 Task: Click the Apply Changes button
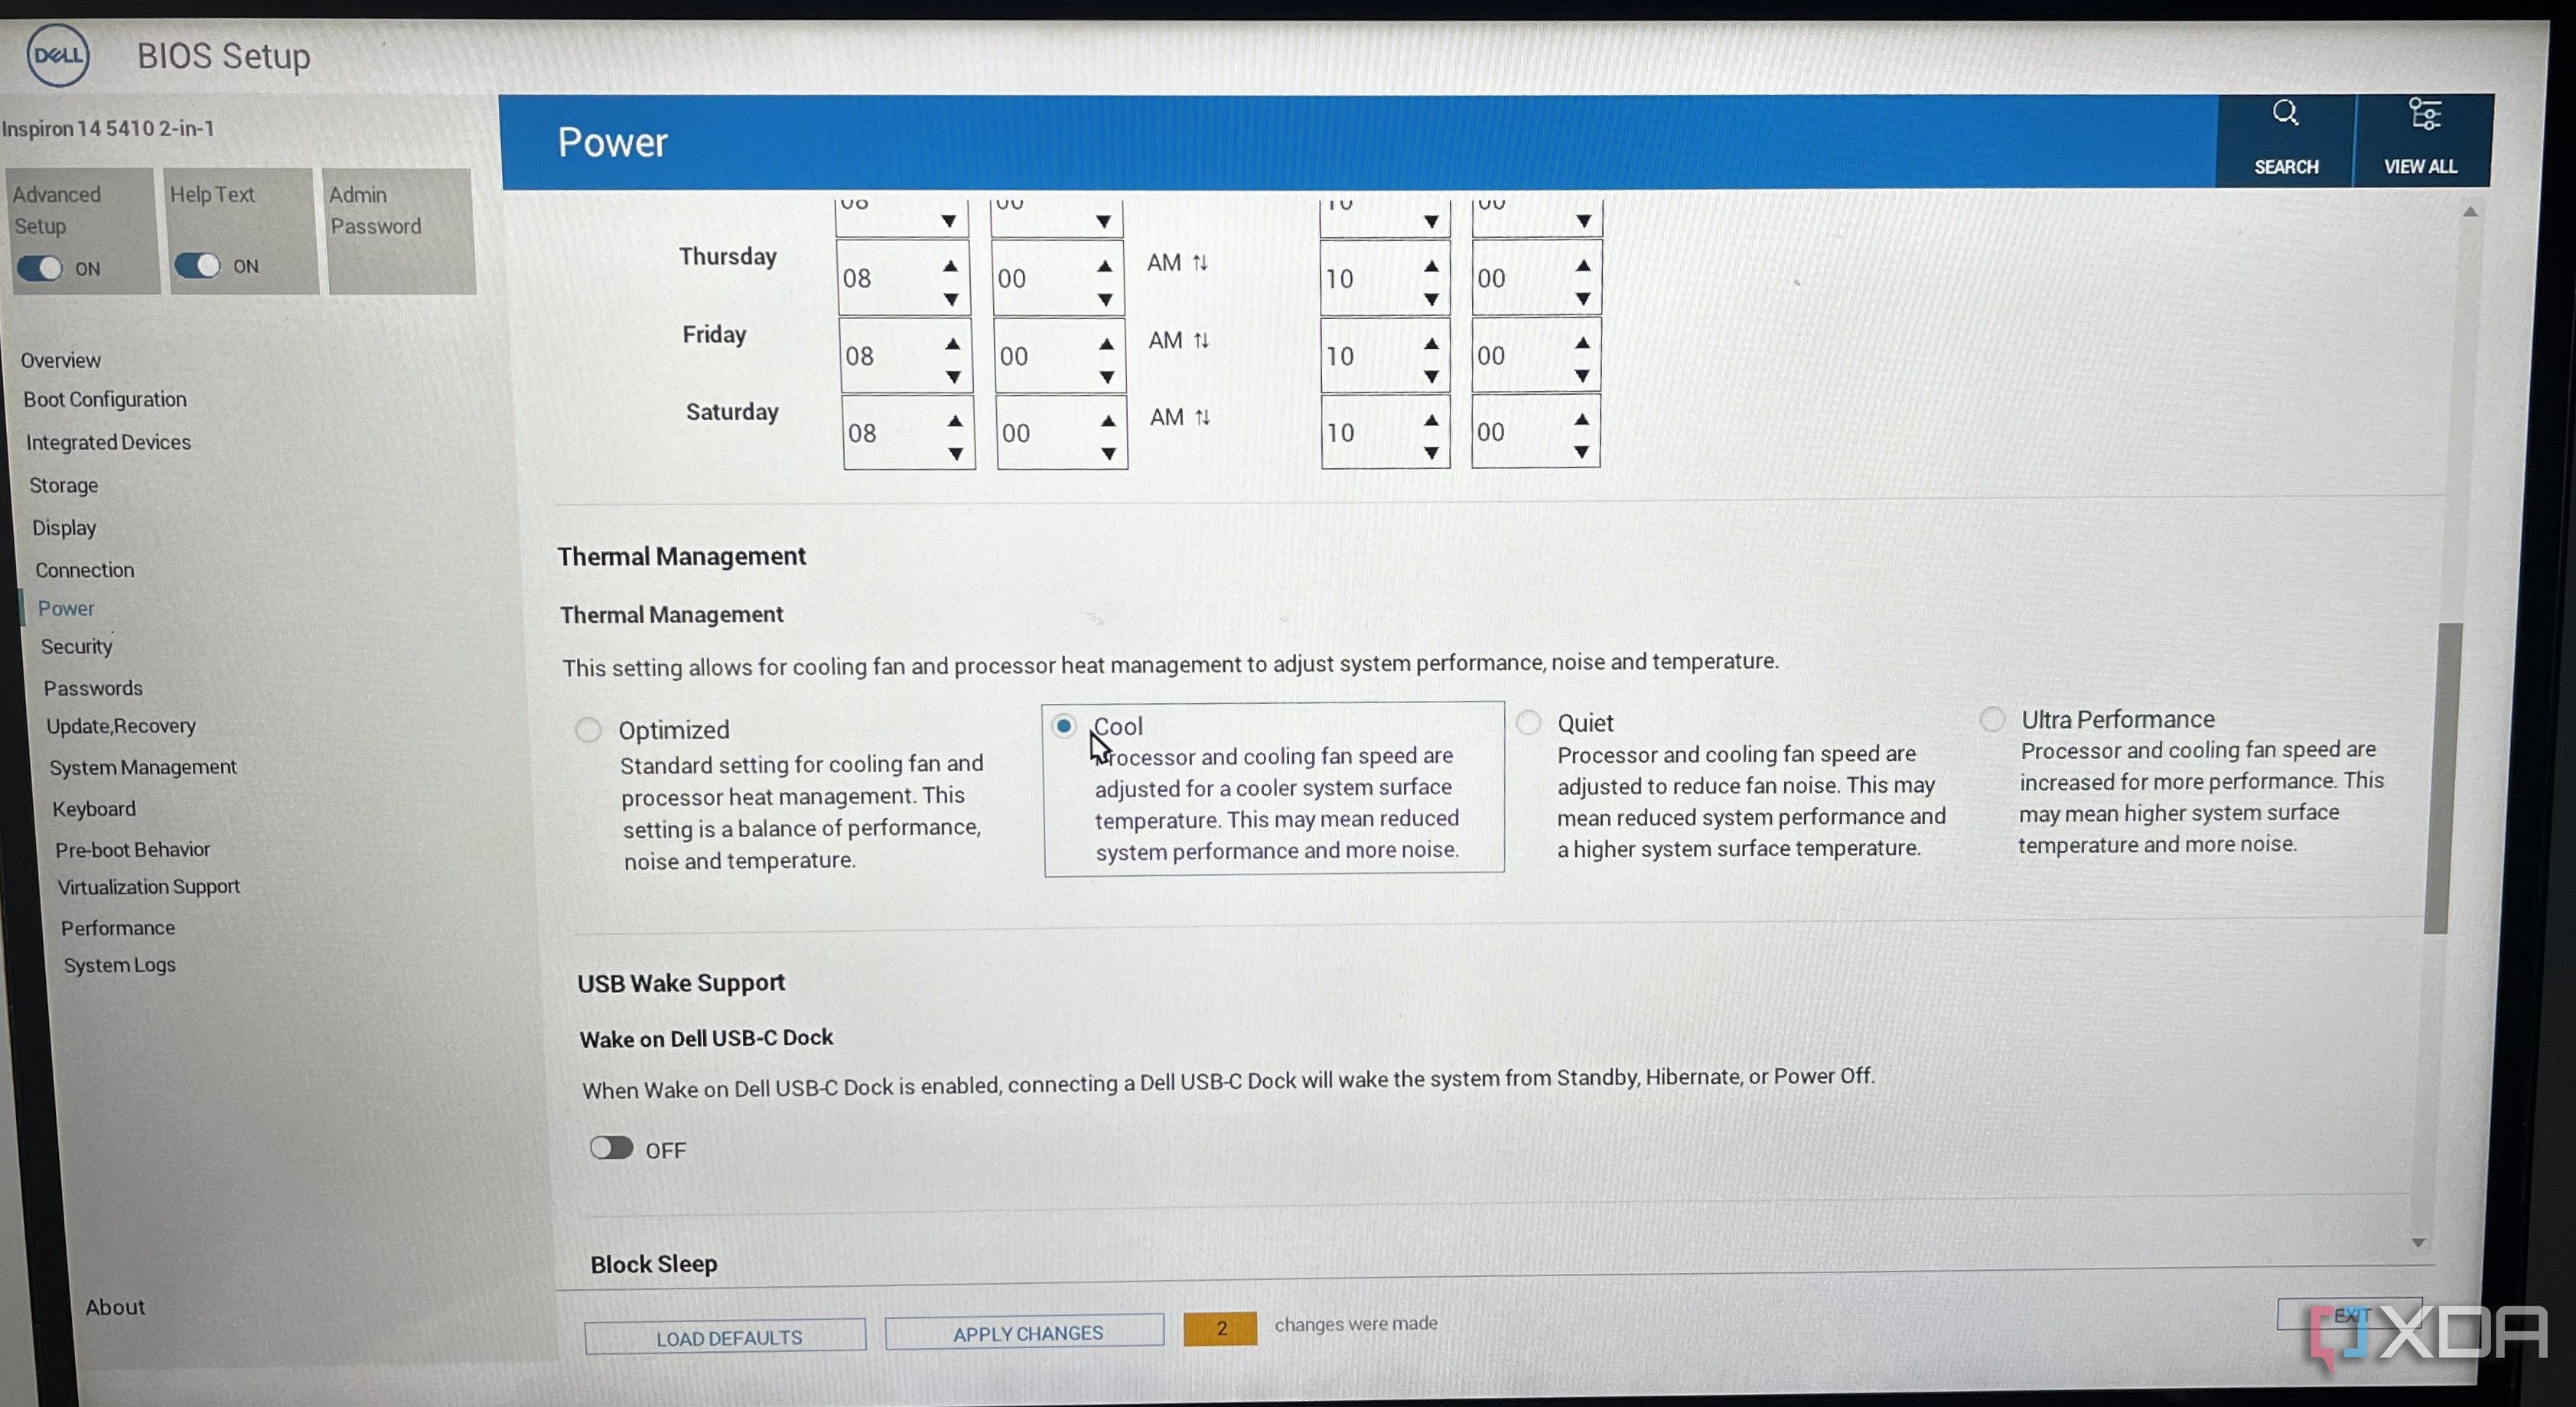tap(1025, 1332)
